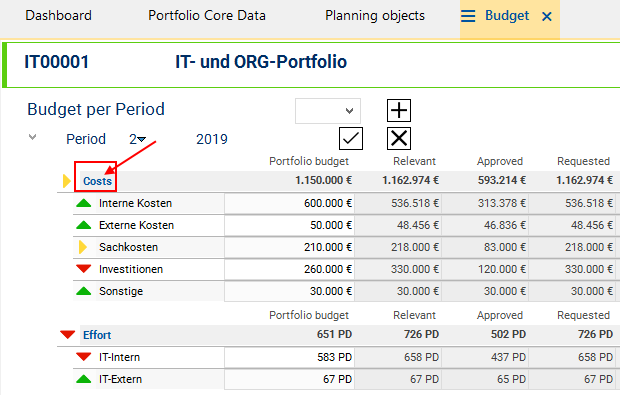Click the Budget per Period heading

click(x=96, y=109)
